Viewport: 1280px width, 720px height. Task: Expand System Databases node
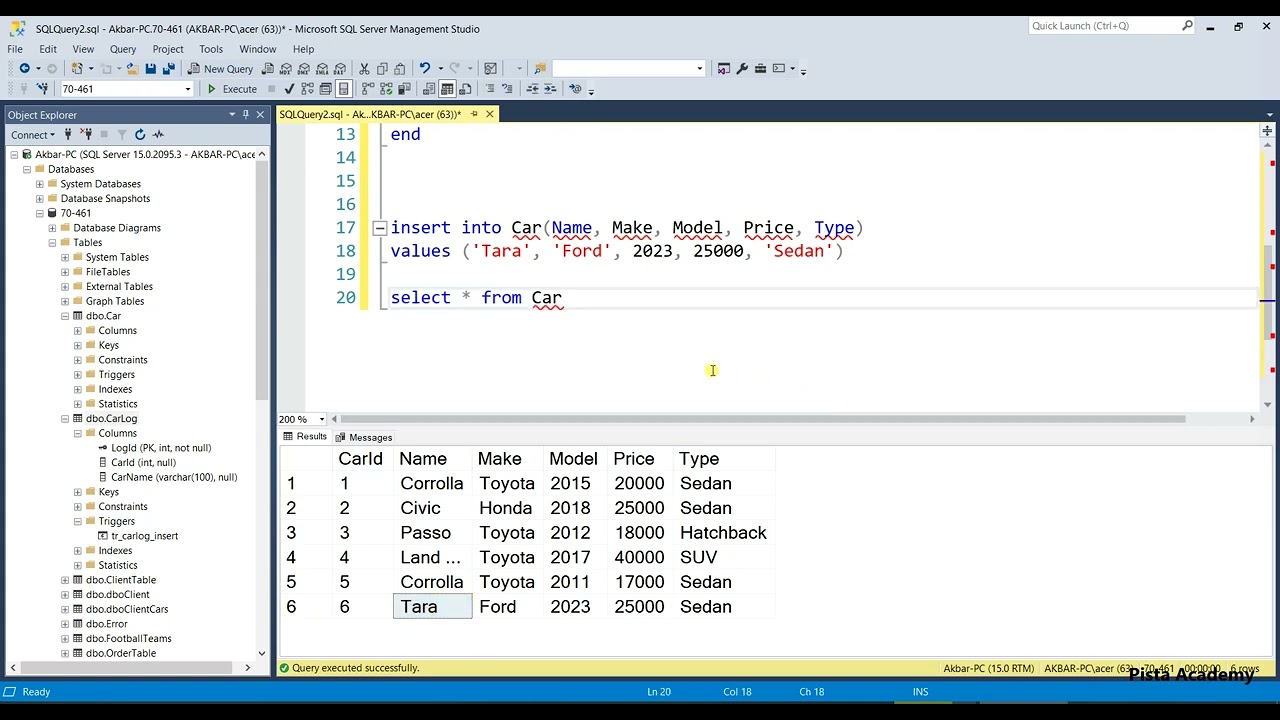[40, 184]
